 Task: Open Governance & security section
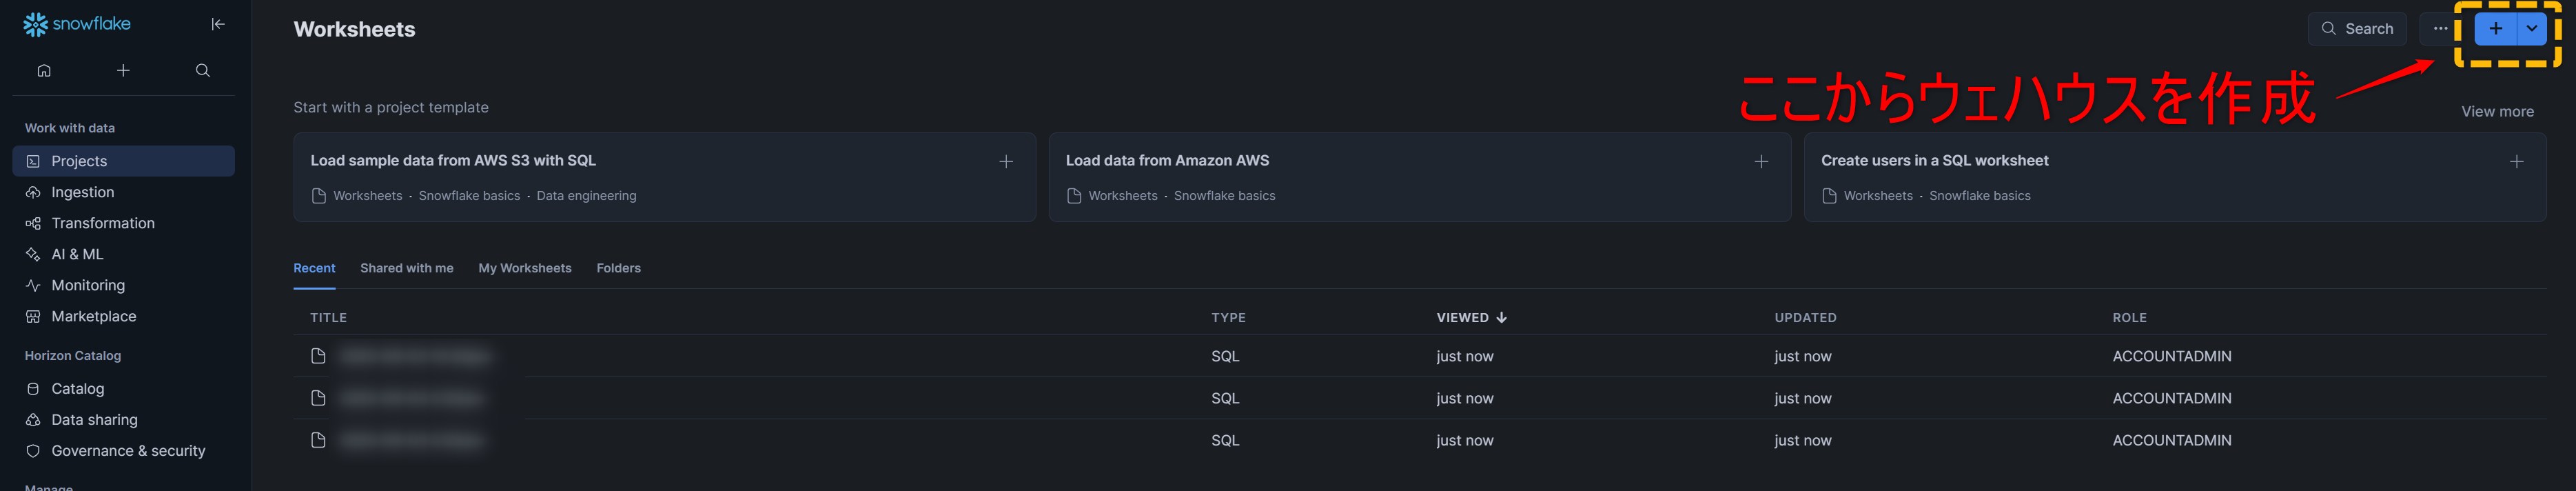[x=123, y=451]
